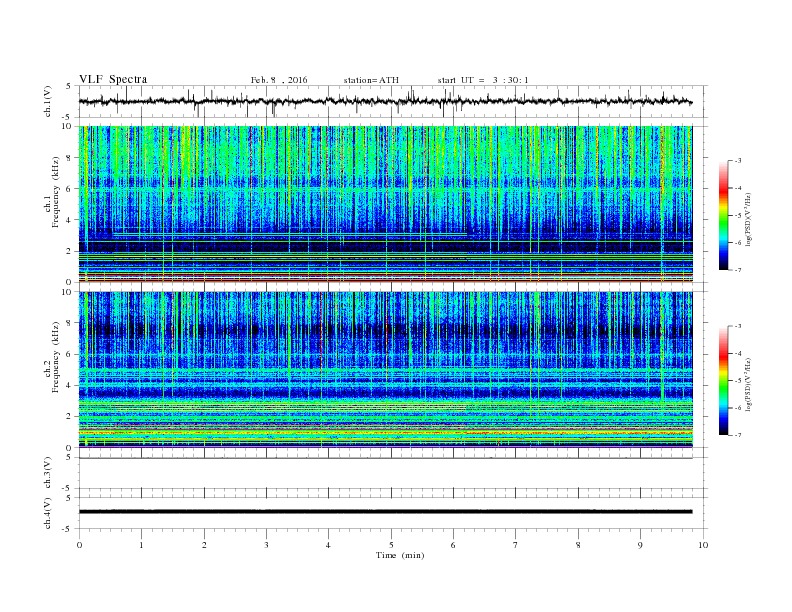Click the ch.1 colorbar scale

pos(724,216)
